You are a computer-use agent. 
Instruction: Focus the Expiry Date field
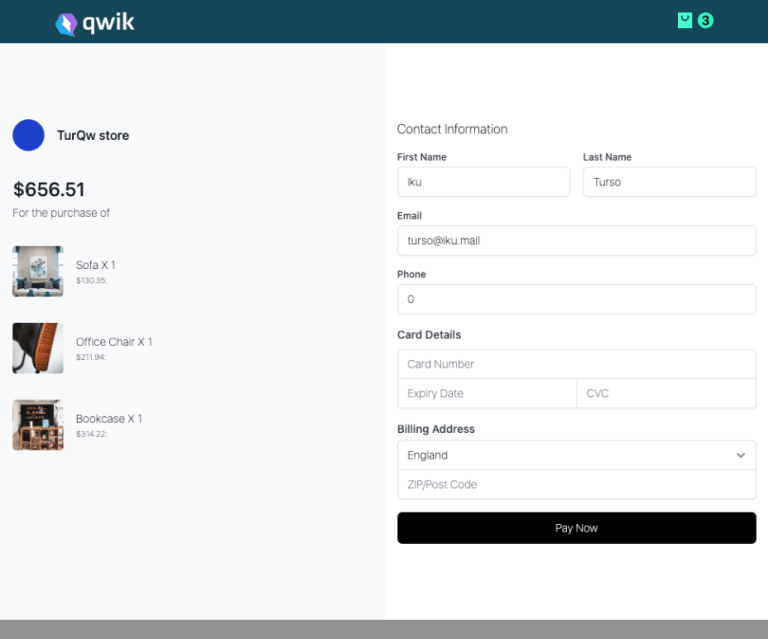[487, 393]
